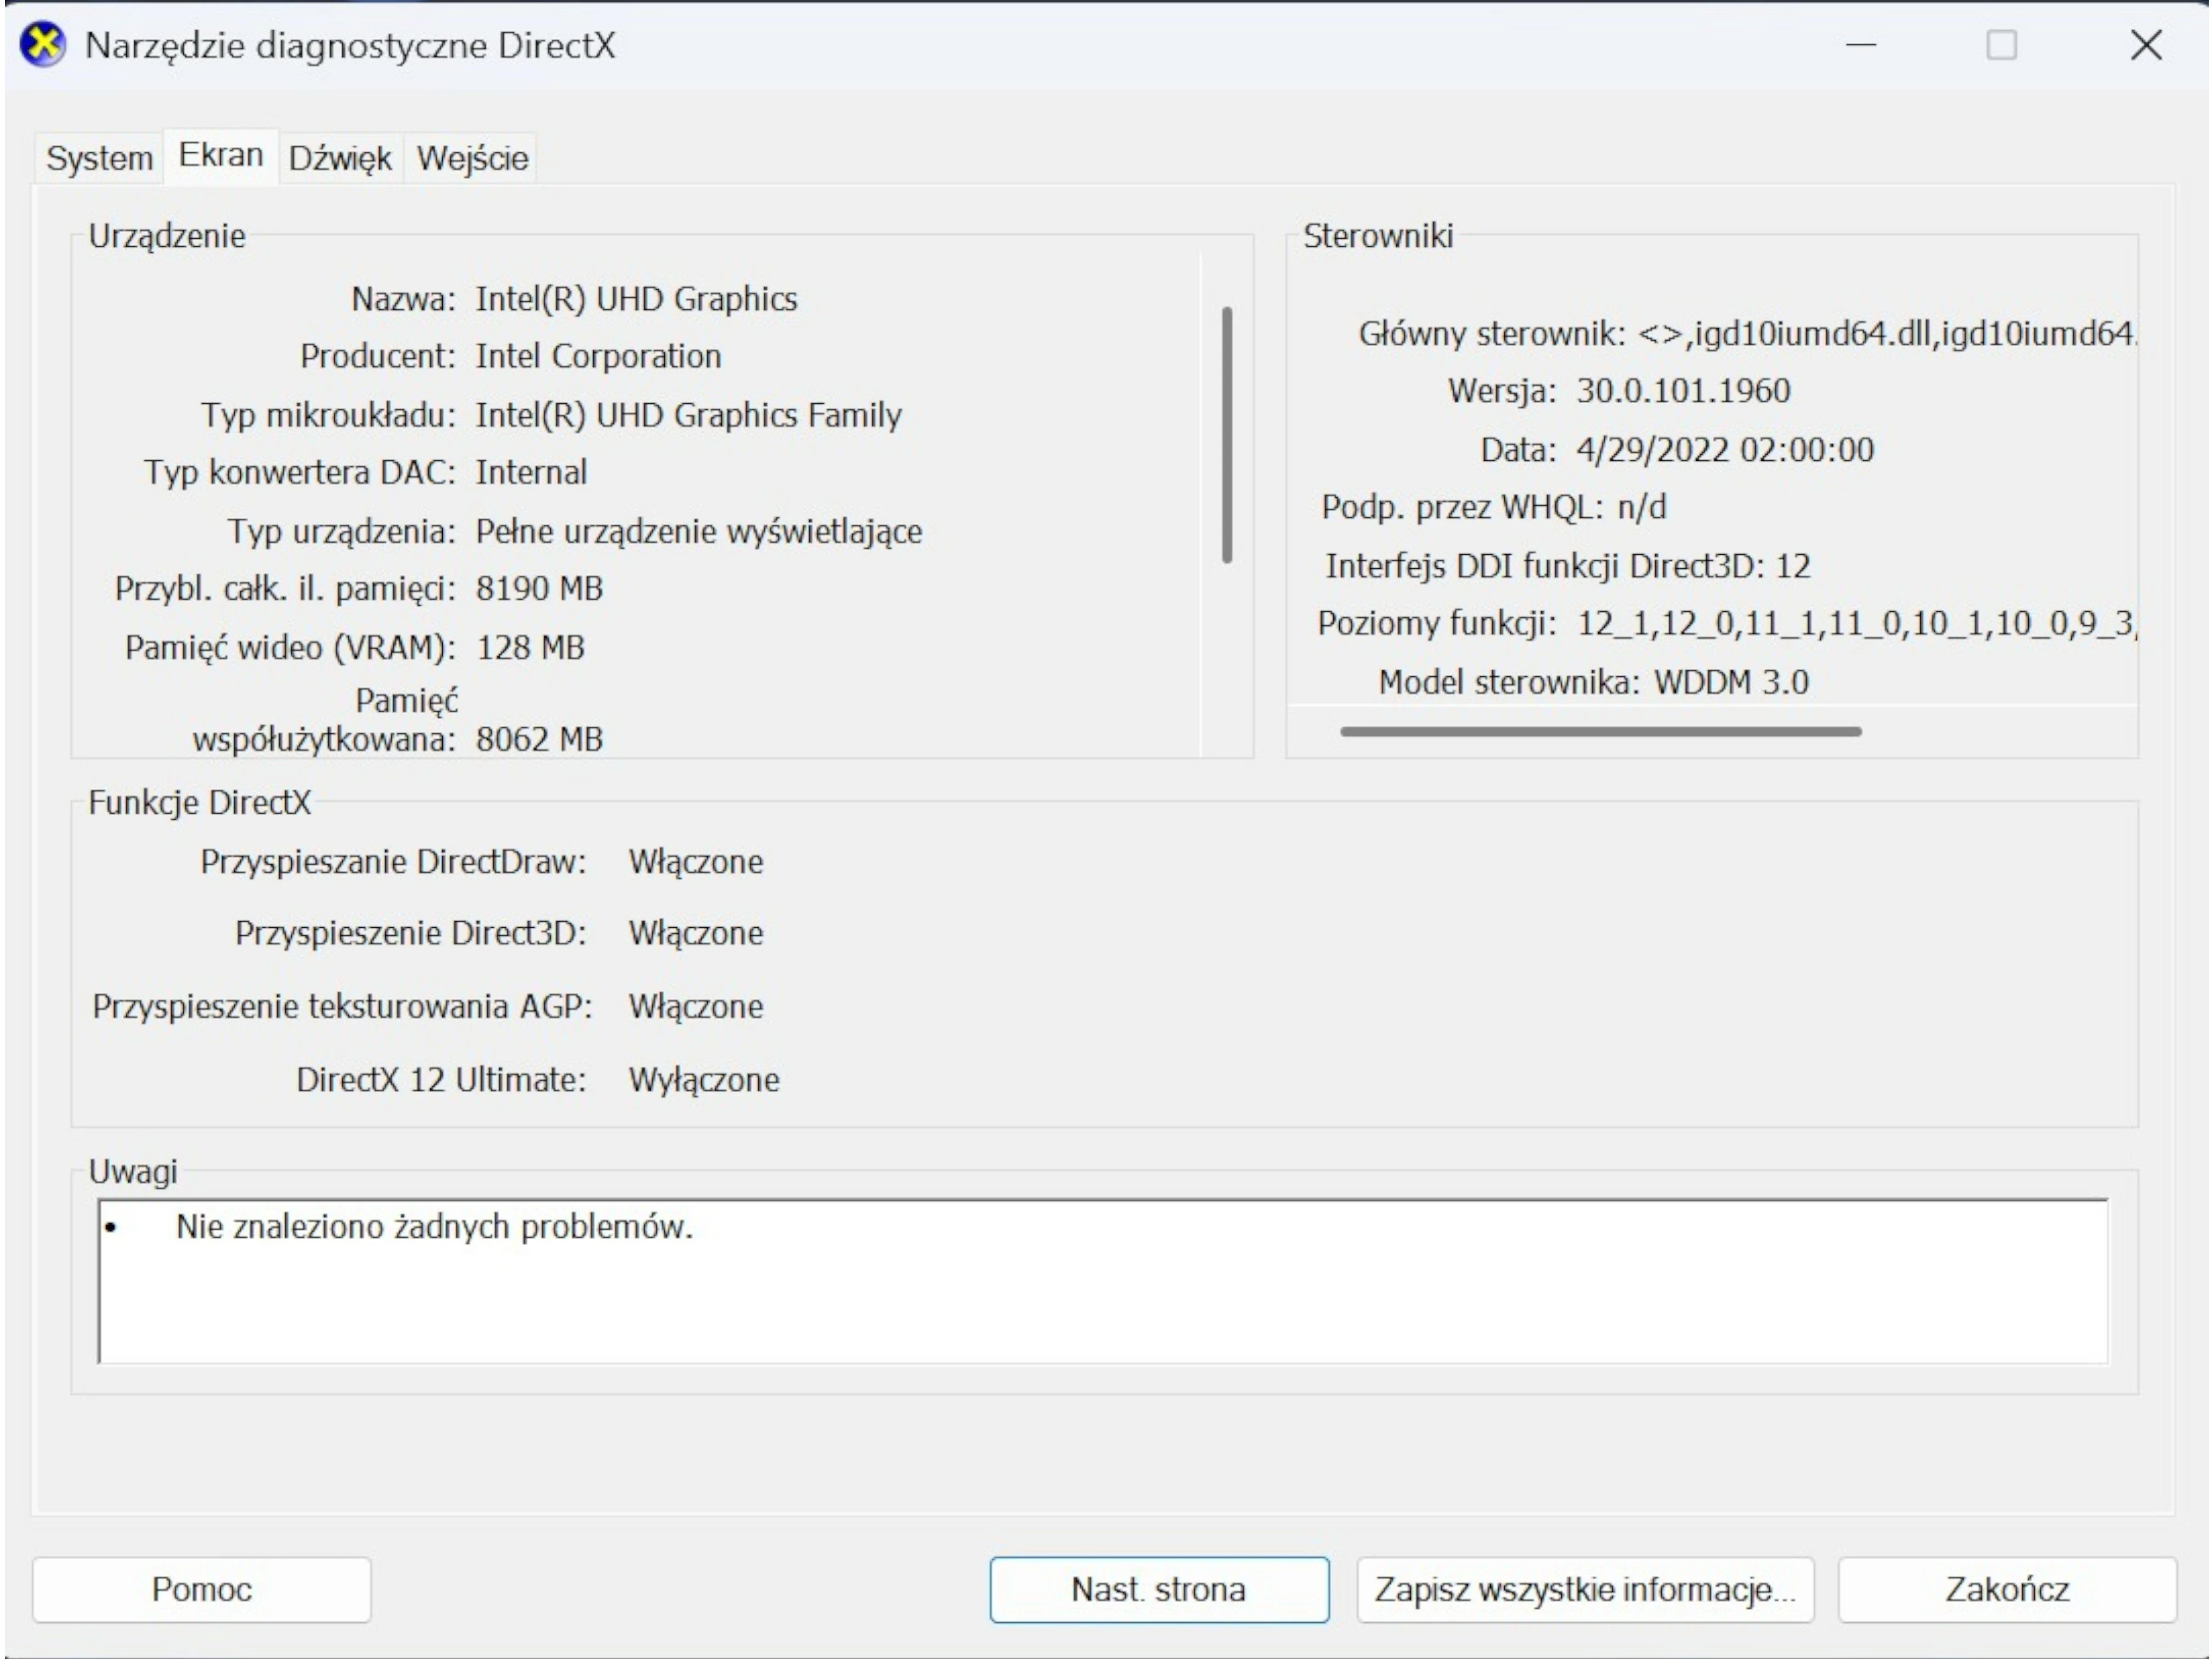Click 'Włączone' next to teksturowania AGP
The width and height of the screenshot is (2212, 1659).
[x=695, y=1006]
